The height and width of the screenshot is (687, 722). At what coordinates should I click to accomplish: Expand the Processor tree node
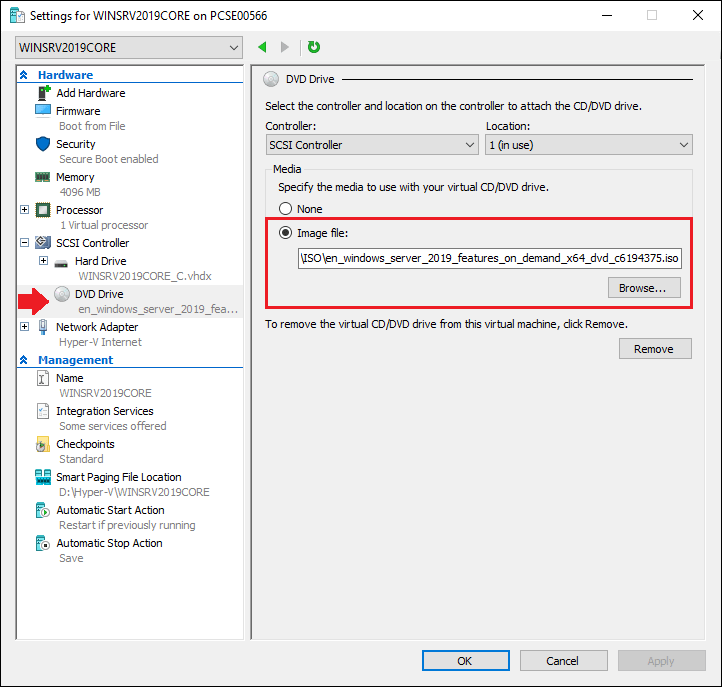click(24, 210)
